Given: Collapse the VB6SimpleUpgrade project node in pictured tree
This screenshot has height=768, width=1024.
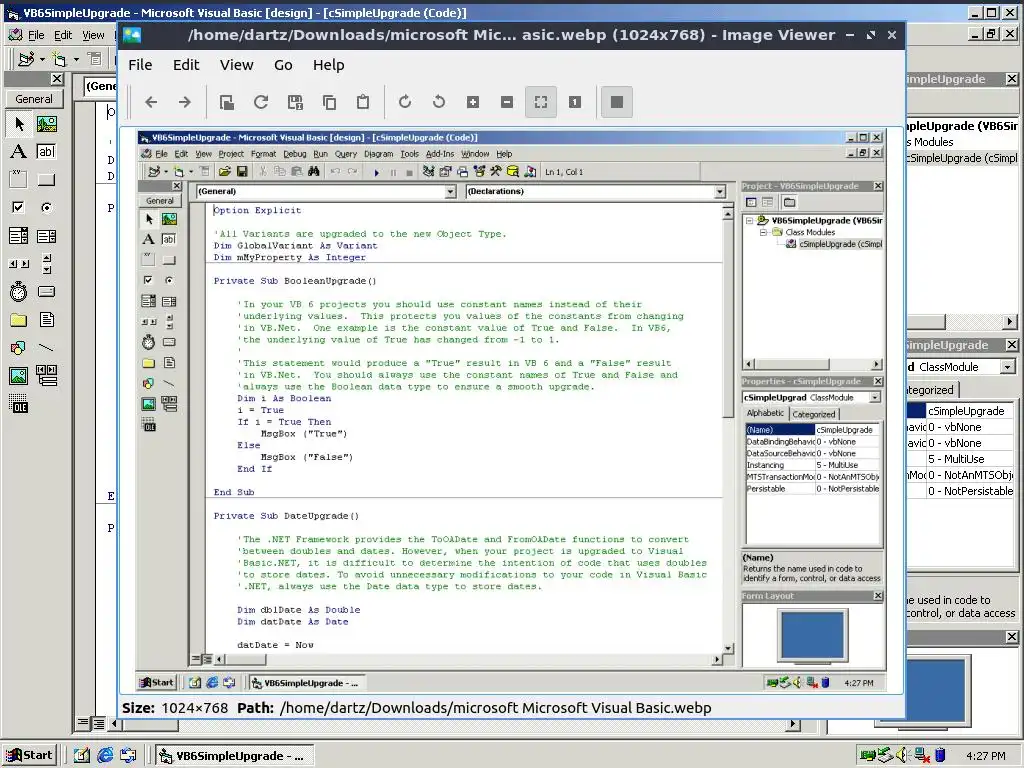Looking at the screenshot, I should 749,221.
